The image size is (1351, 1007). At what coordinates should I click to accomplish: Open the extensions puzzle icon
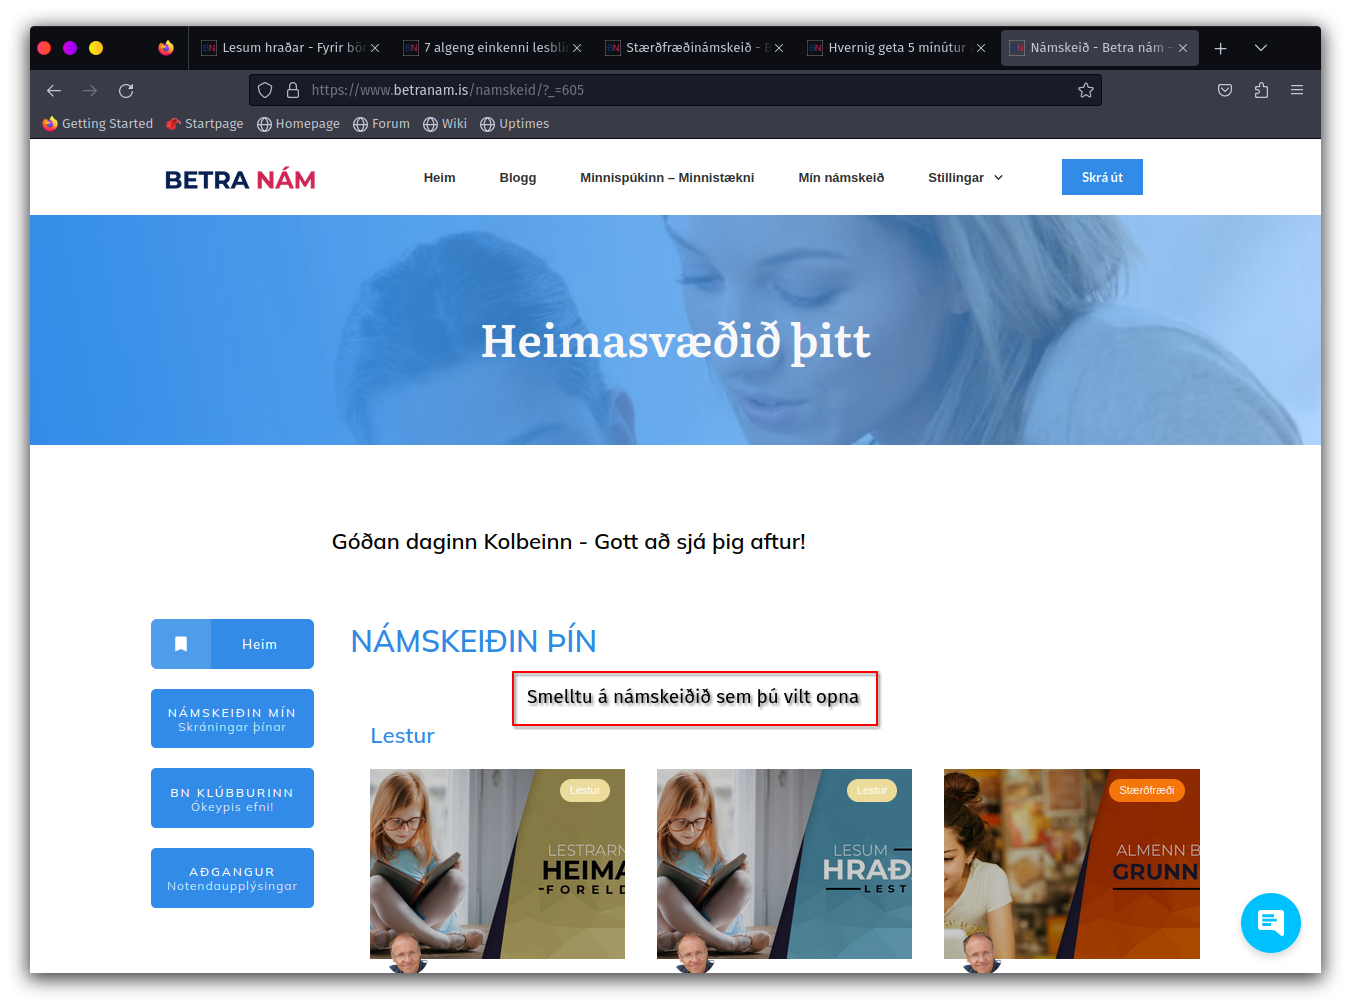pos(1261,90)
